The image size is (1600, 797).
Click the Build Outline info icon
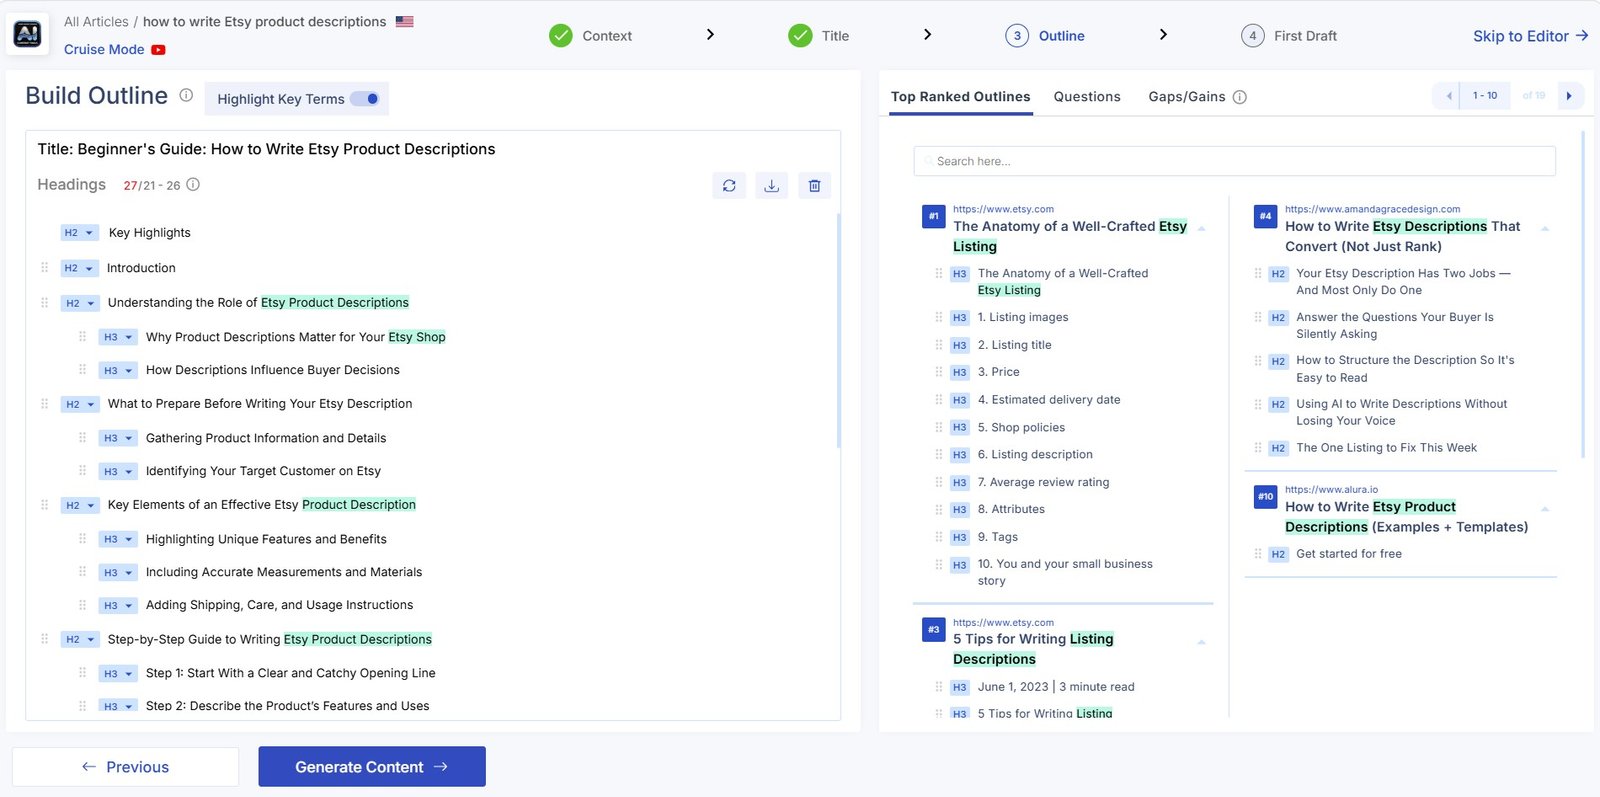186,95
